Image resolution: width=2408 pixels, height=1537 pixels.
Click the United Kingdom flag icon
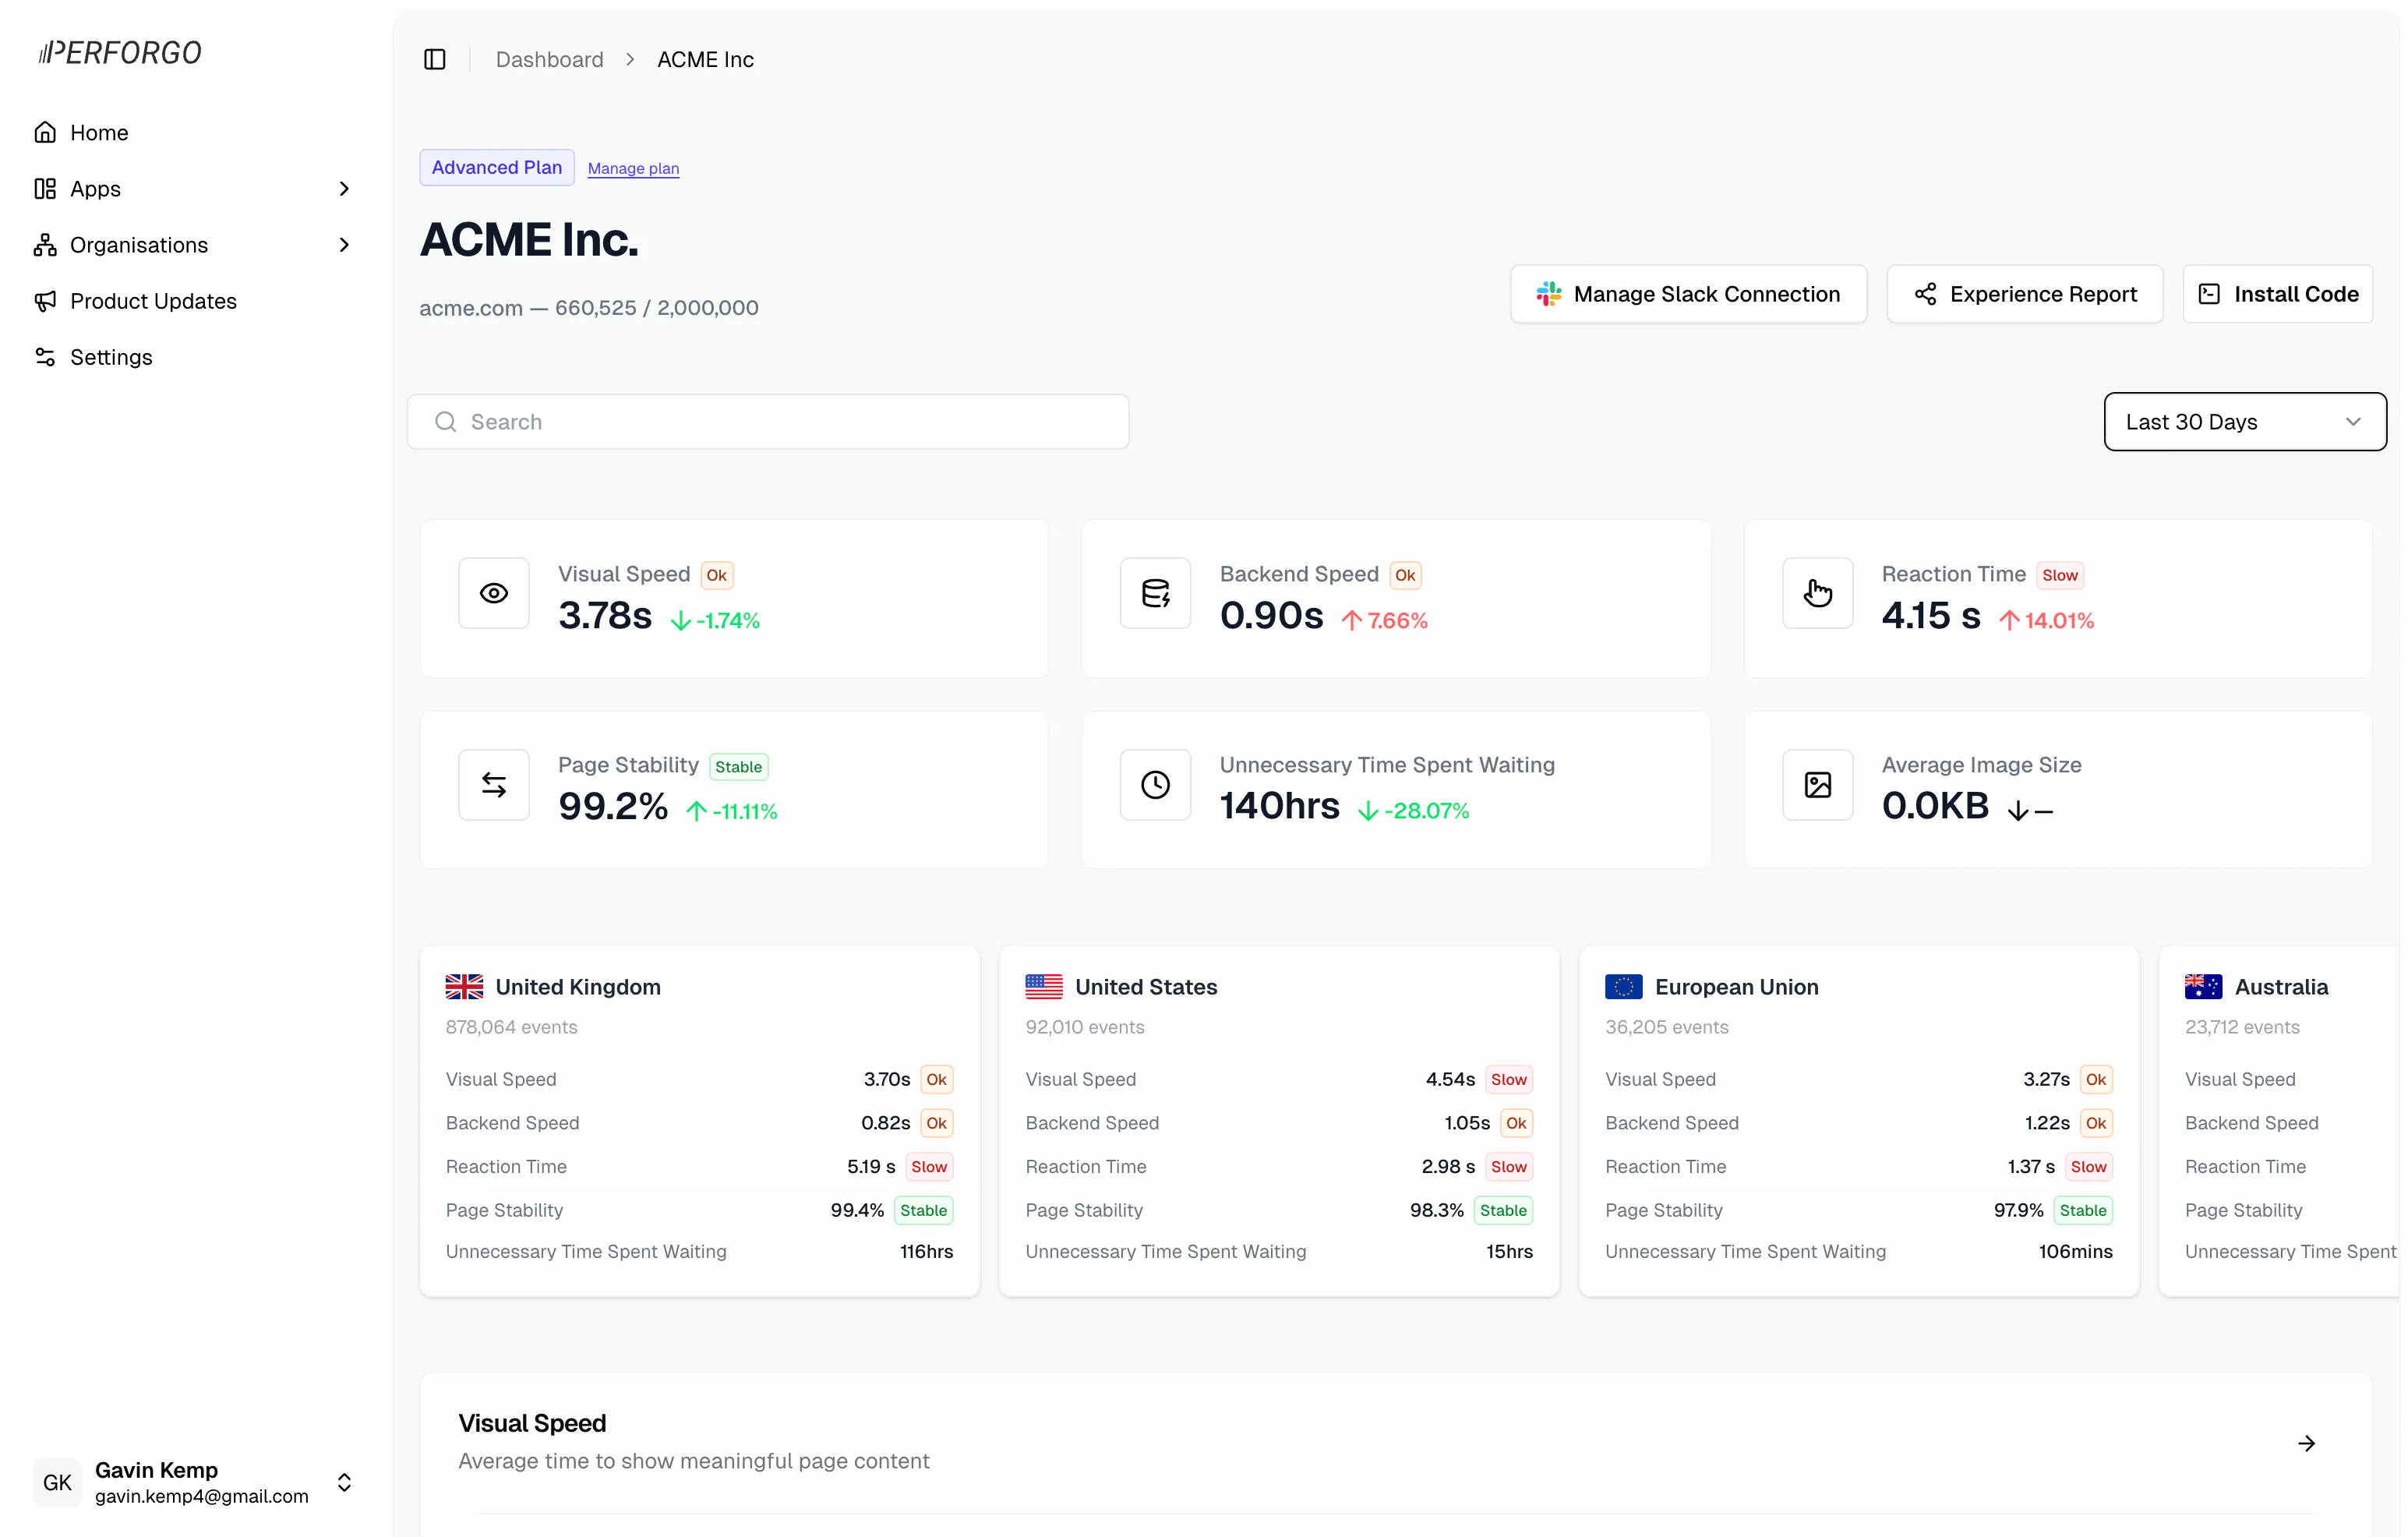464,987
